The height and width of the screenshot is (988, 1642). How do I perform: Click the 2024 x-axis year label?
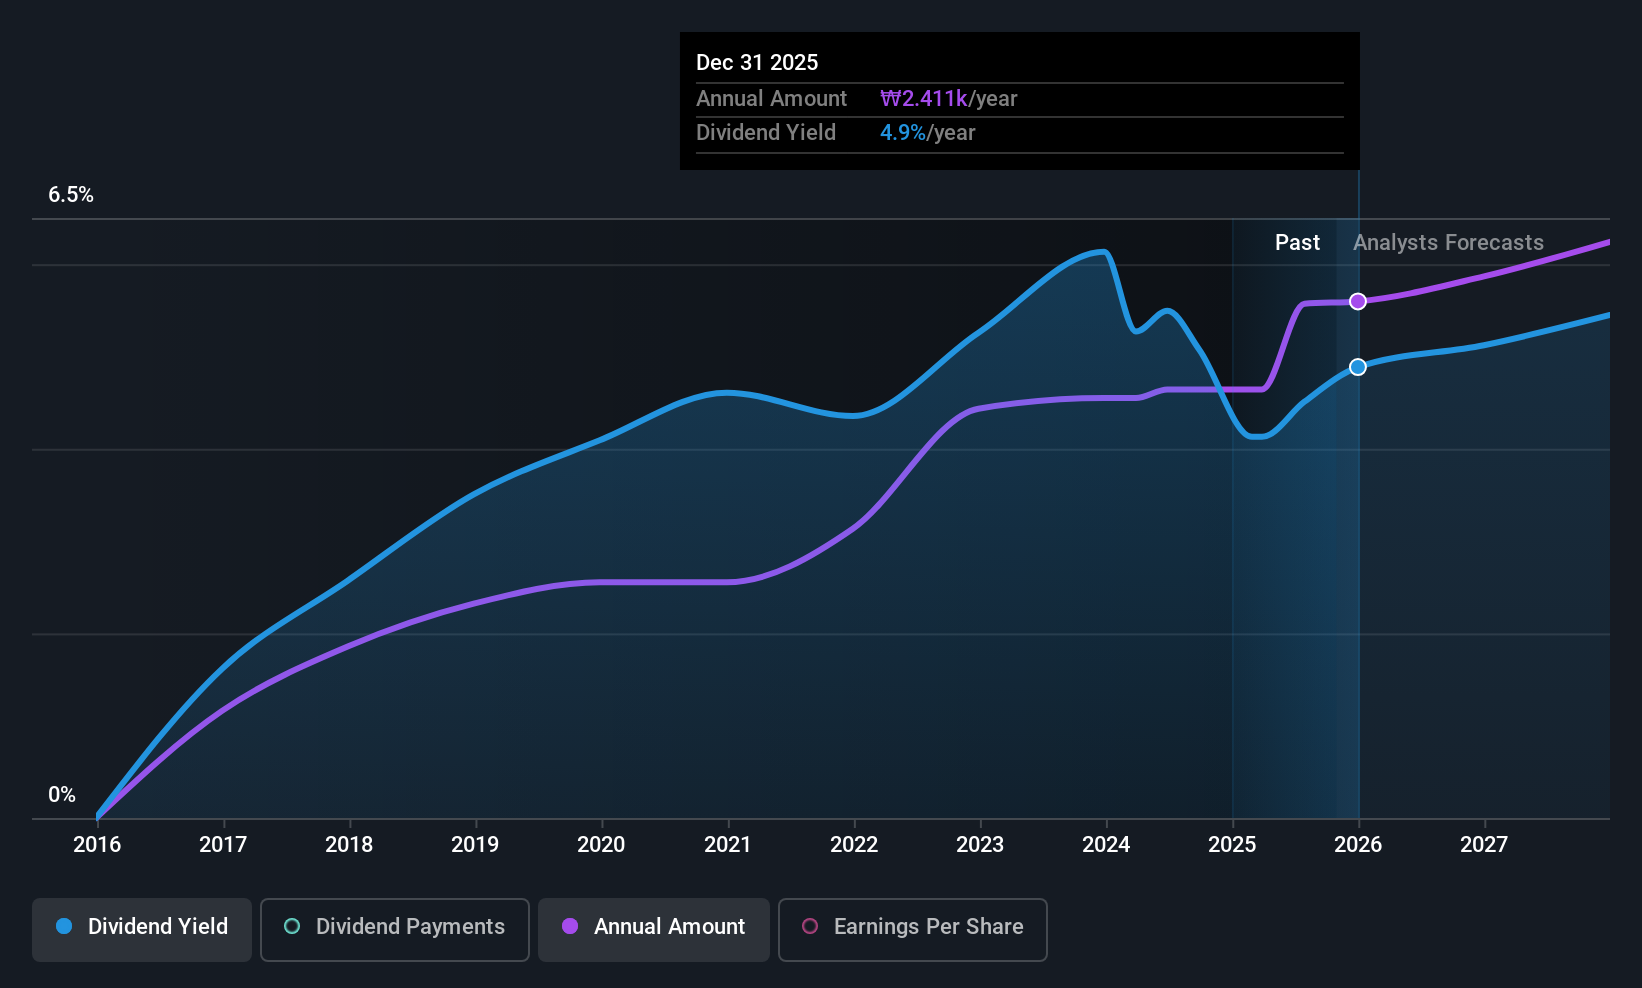[1106, 845]
